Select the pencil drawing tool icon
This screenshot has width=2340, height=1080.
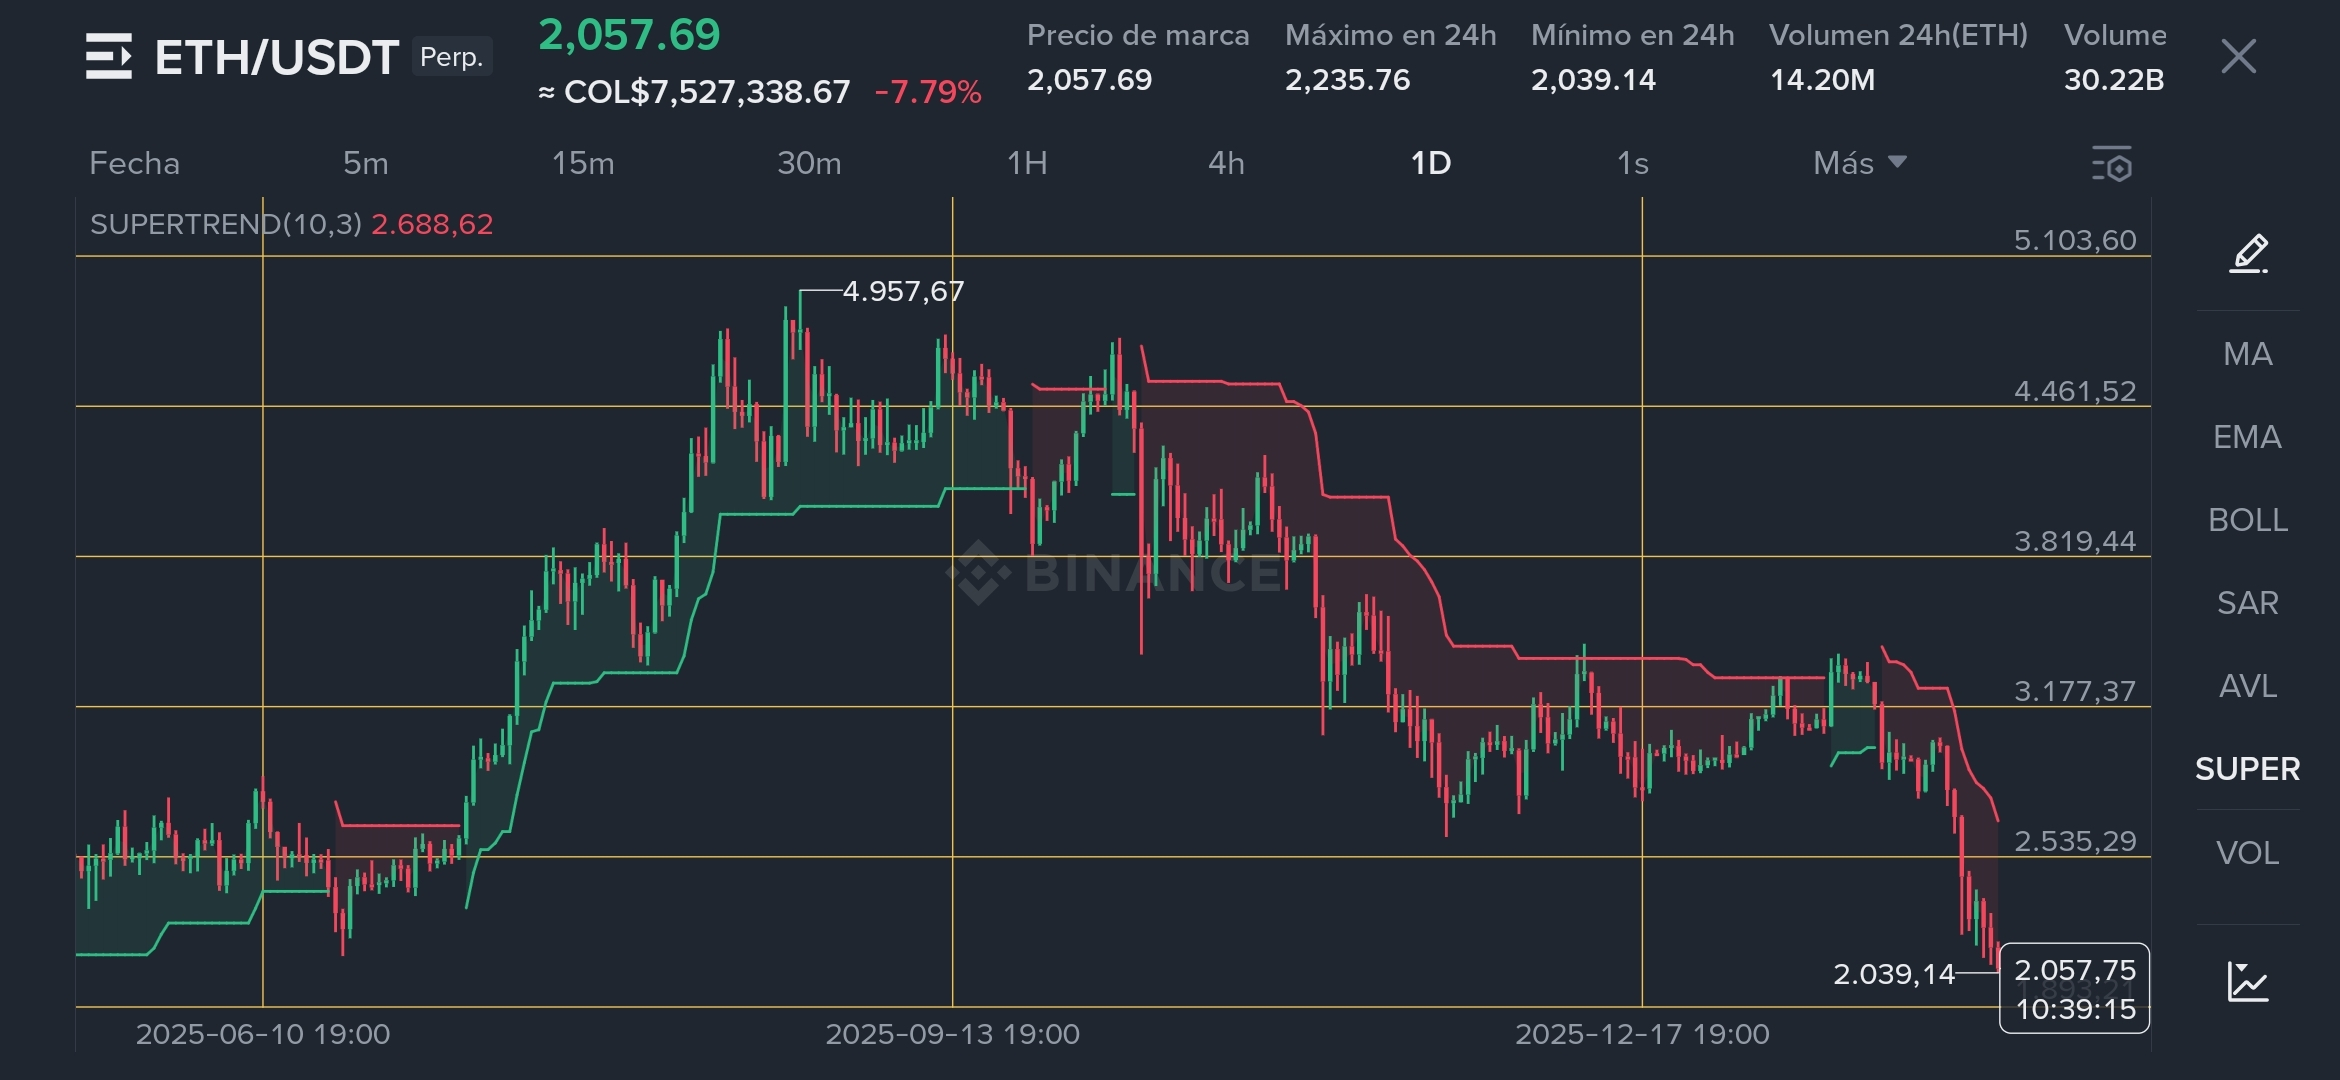coord(2248,253)
